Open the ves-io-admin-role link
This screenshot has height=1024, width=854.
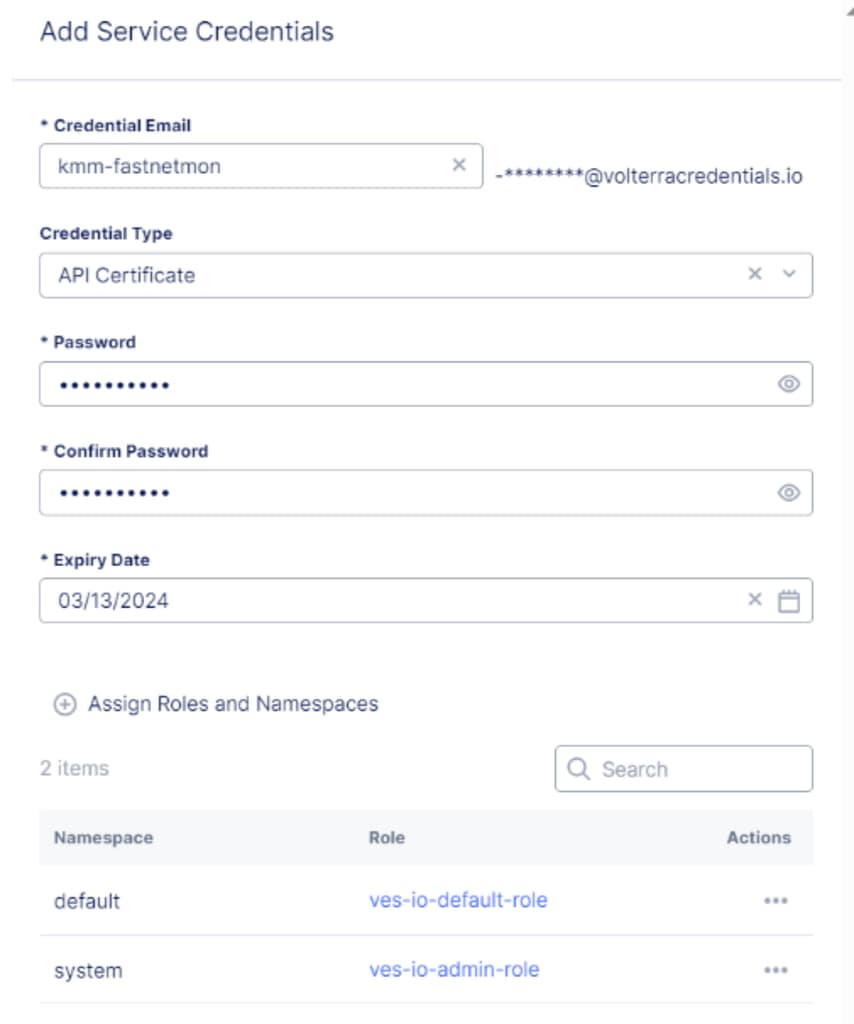[454, 969]
